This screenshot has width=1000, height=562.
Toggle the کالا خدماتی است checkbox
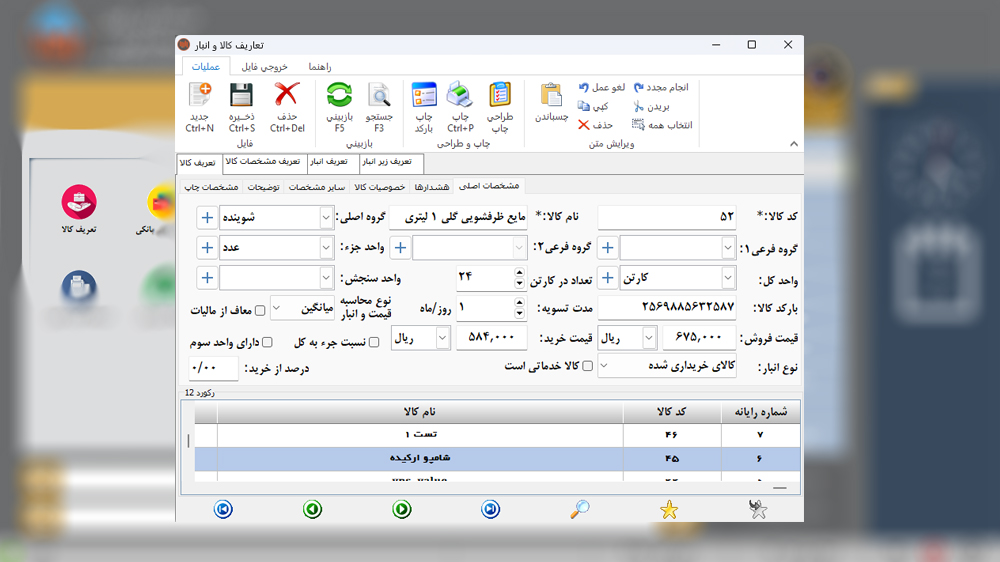click(x=588, y=367)
